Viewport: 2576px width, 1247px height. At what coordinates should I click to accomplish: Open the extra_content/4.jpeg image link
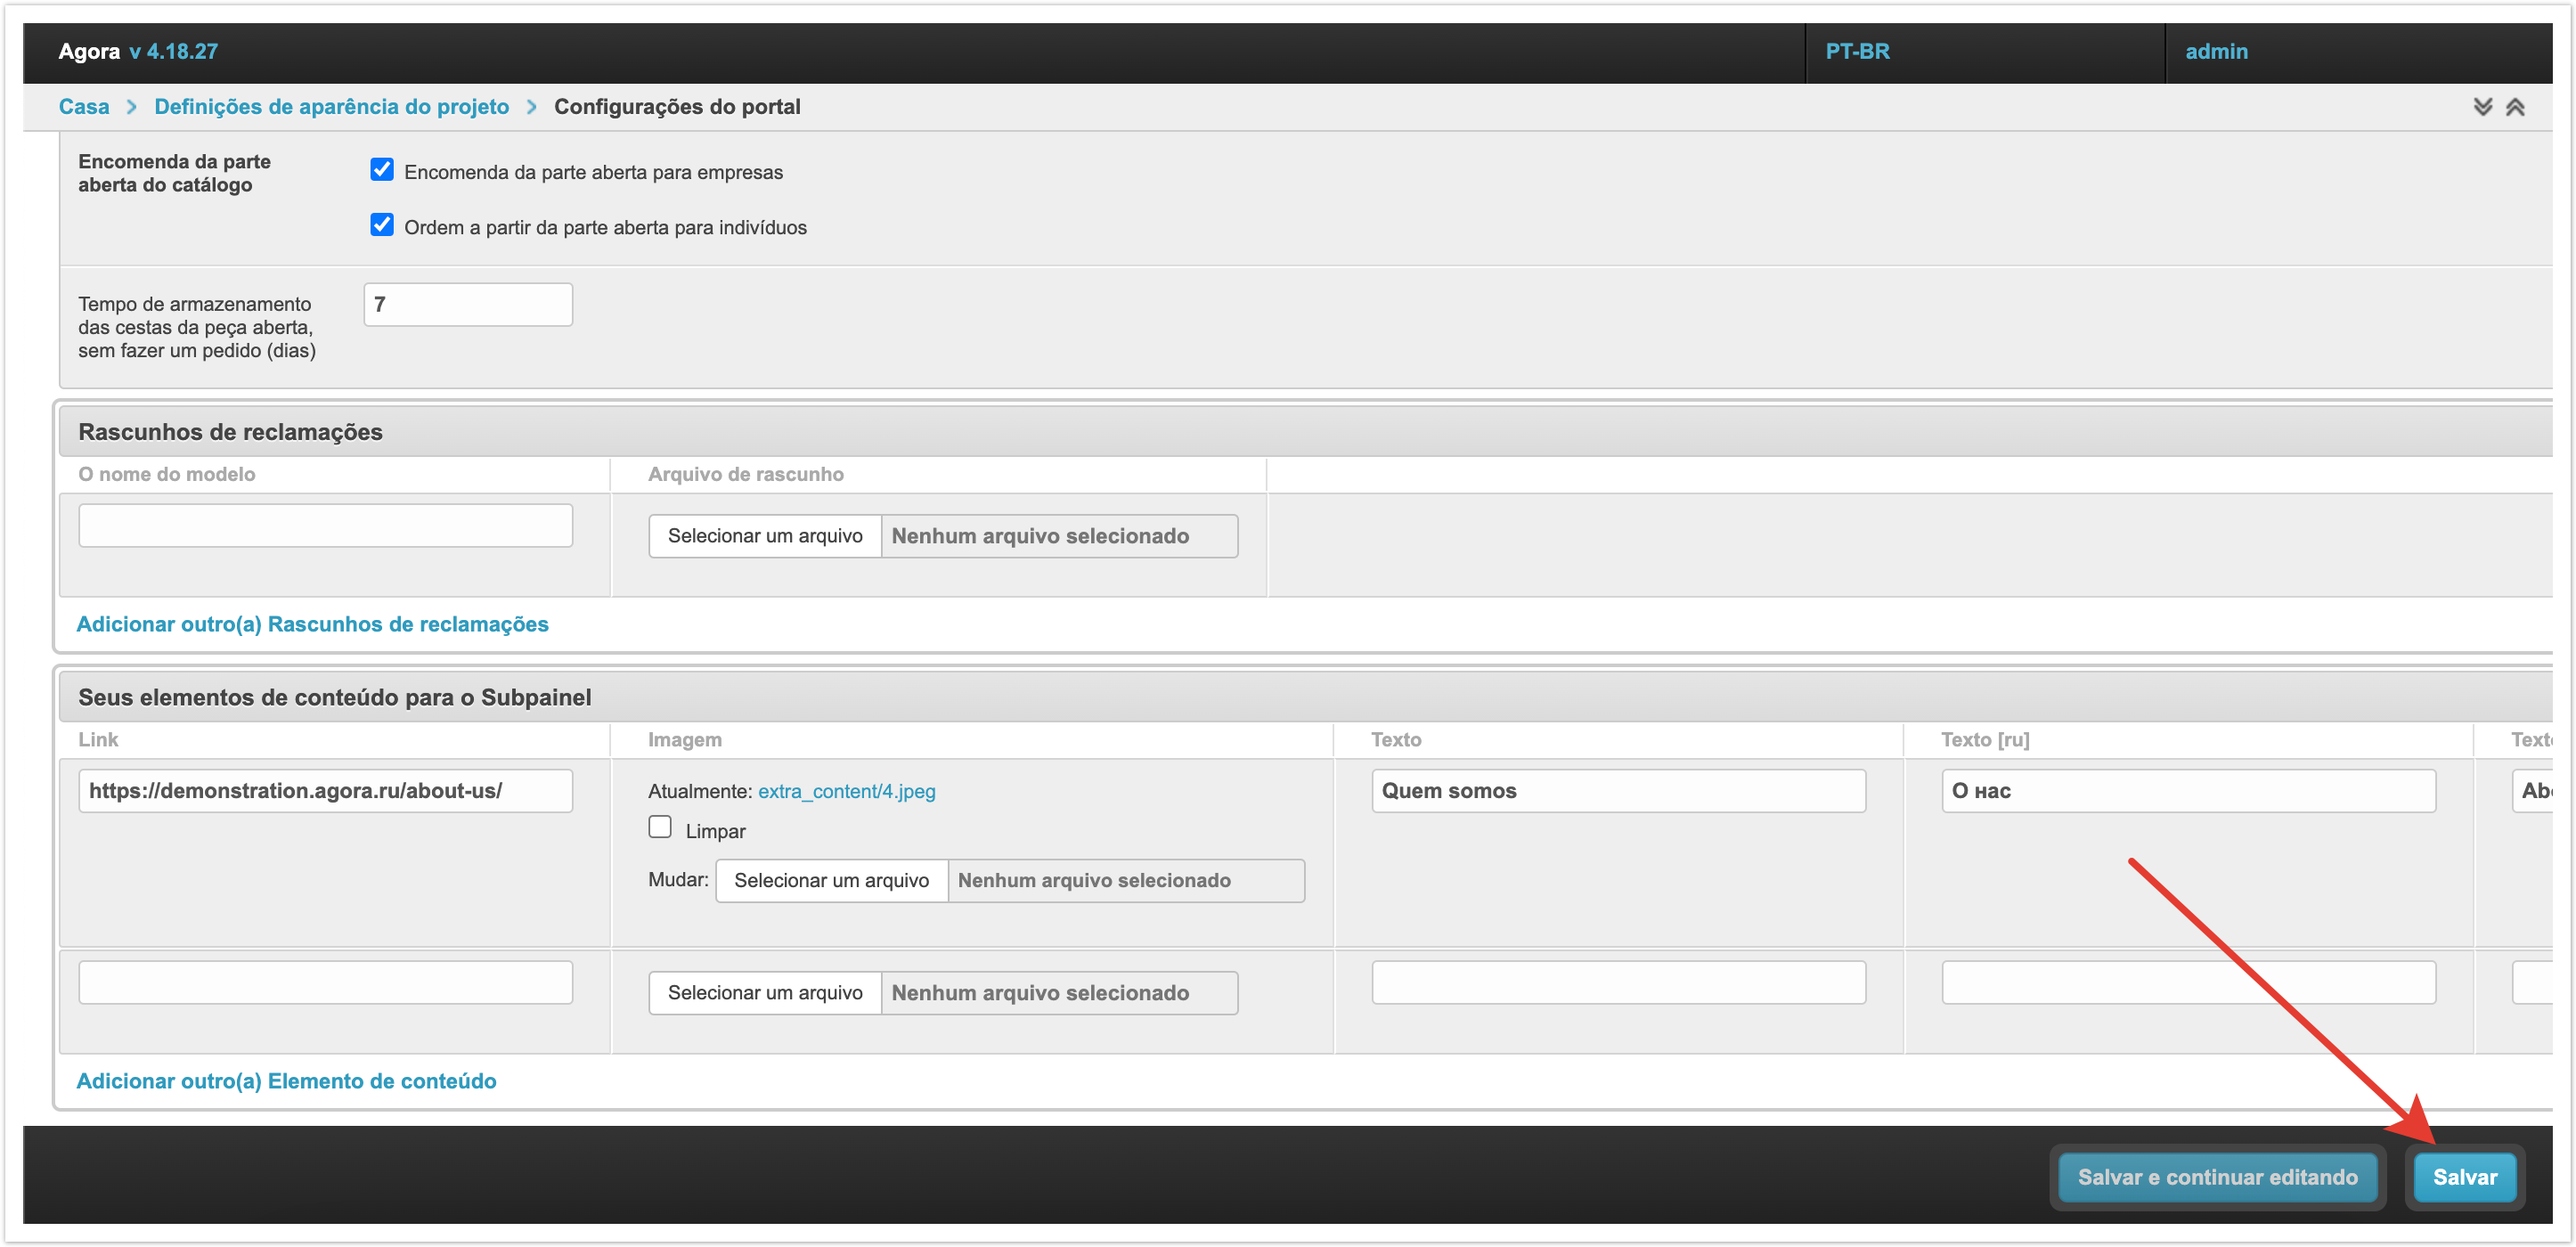click(x=846, y=791)
